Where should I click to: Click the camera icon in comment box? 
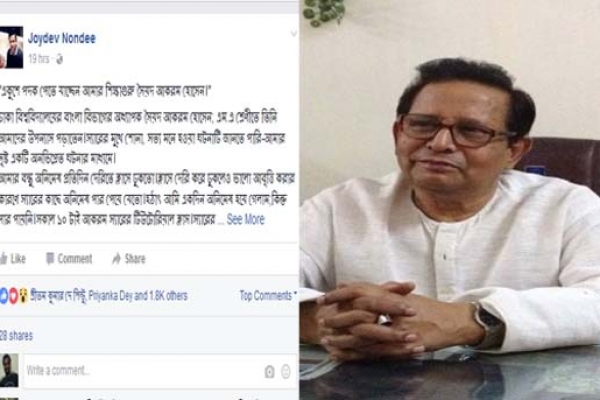(269, 371)
